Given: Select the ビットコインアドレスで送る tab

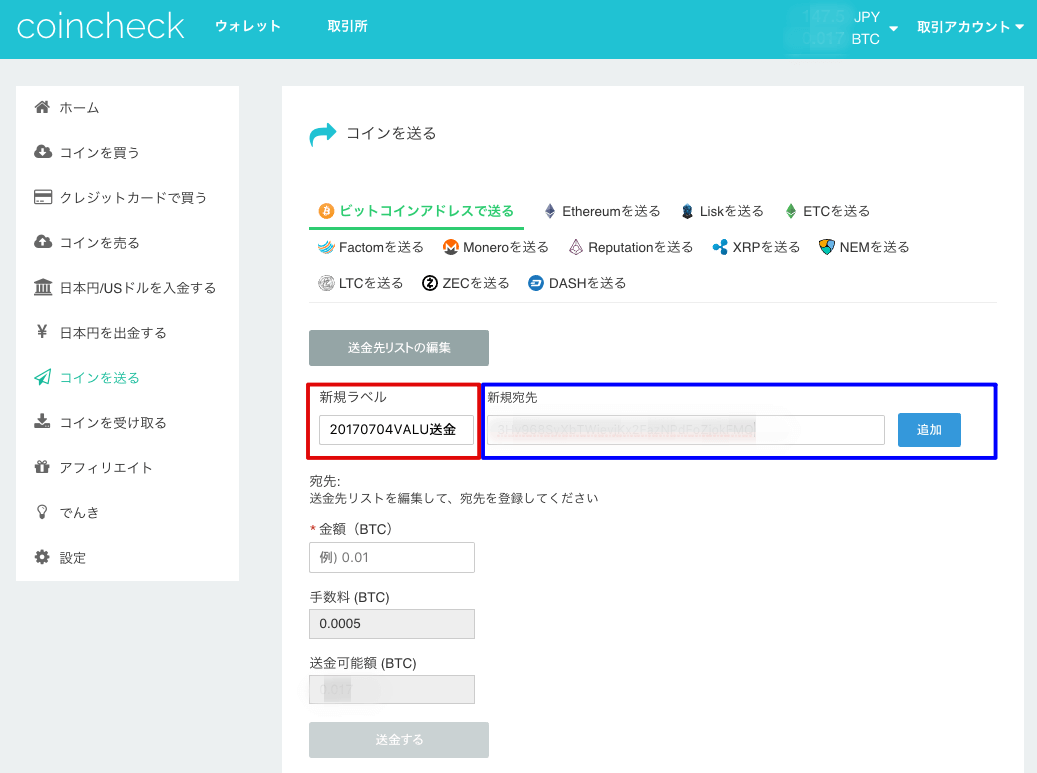Looking at the screenshot, I should pyautogui.click(x=416, y=211).
